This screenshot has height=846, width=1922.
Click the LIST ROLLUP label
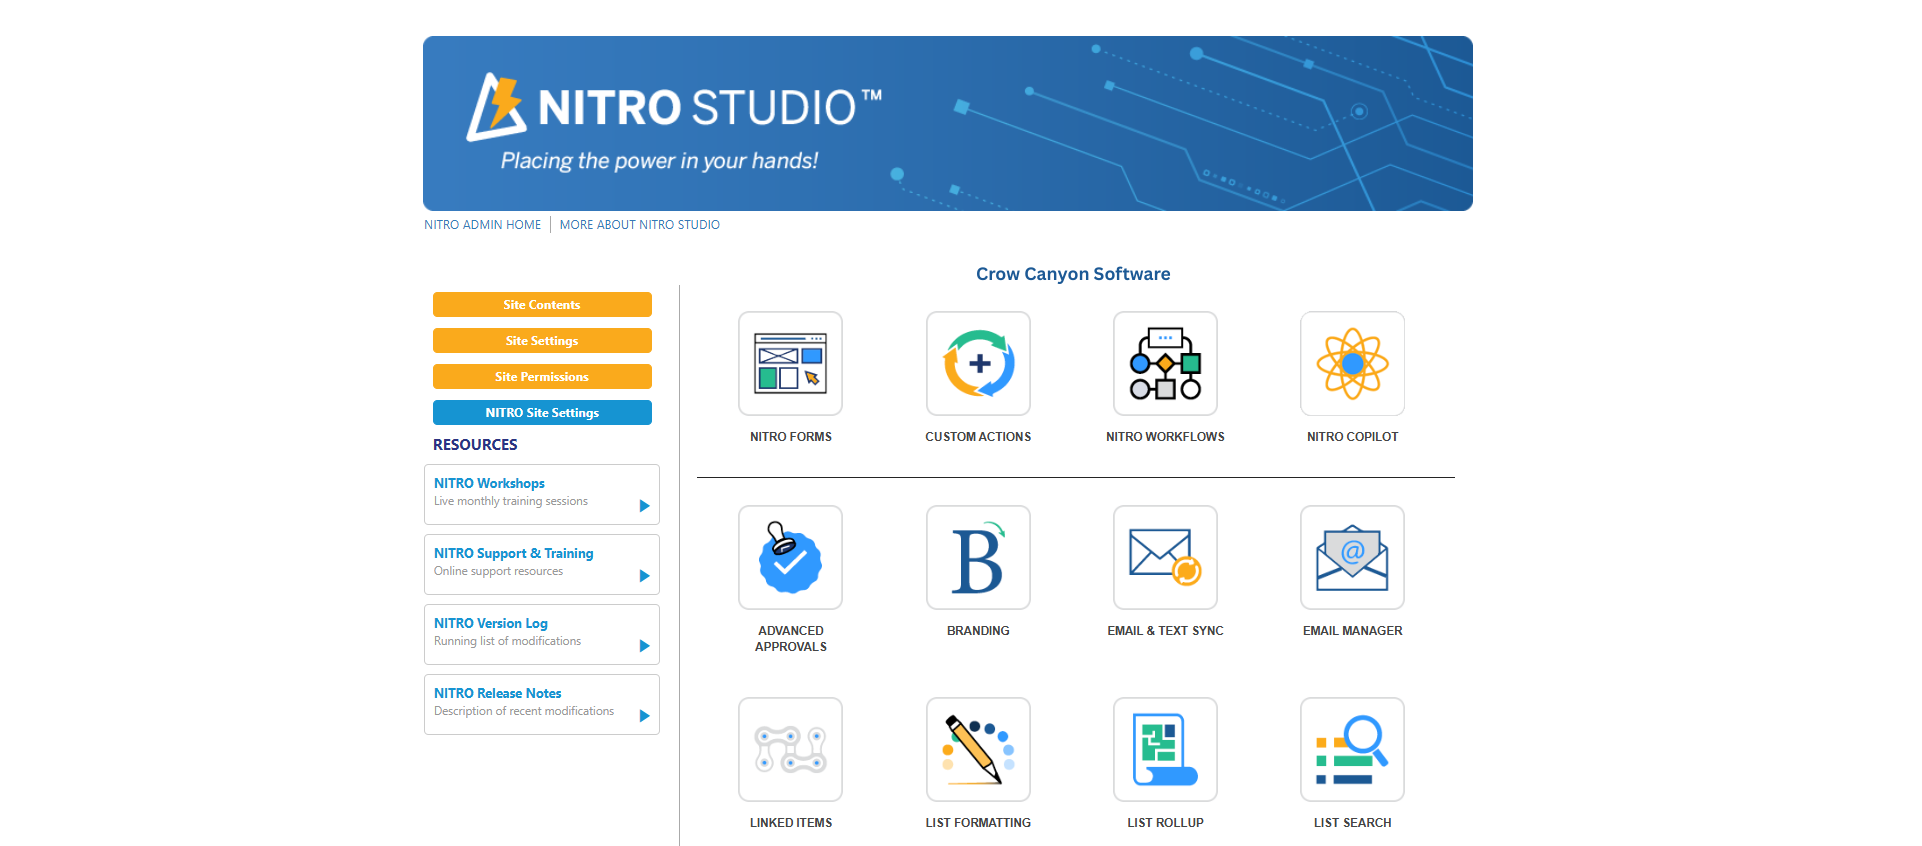point(1165,823)
